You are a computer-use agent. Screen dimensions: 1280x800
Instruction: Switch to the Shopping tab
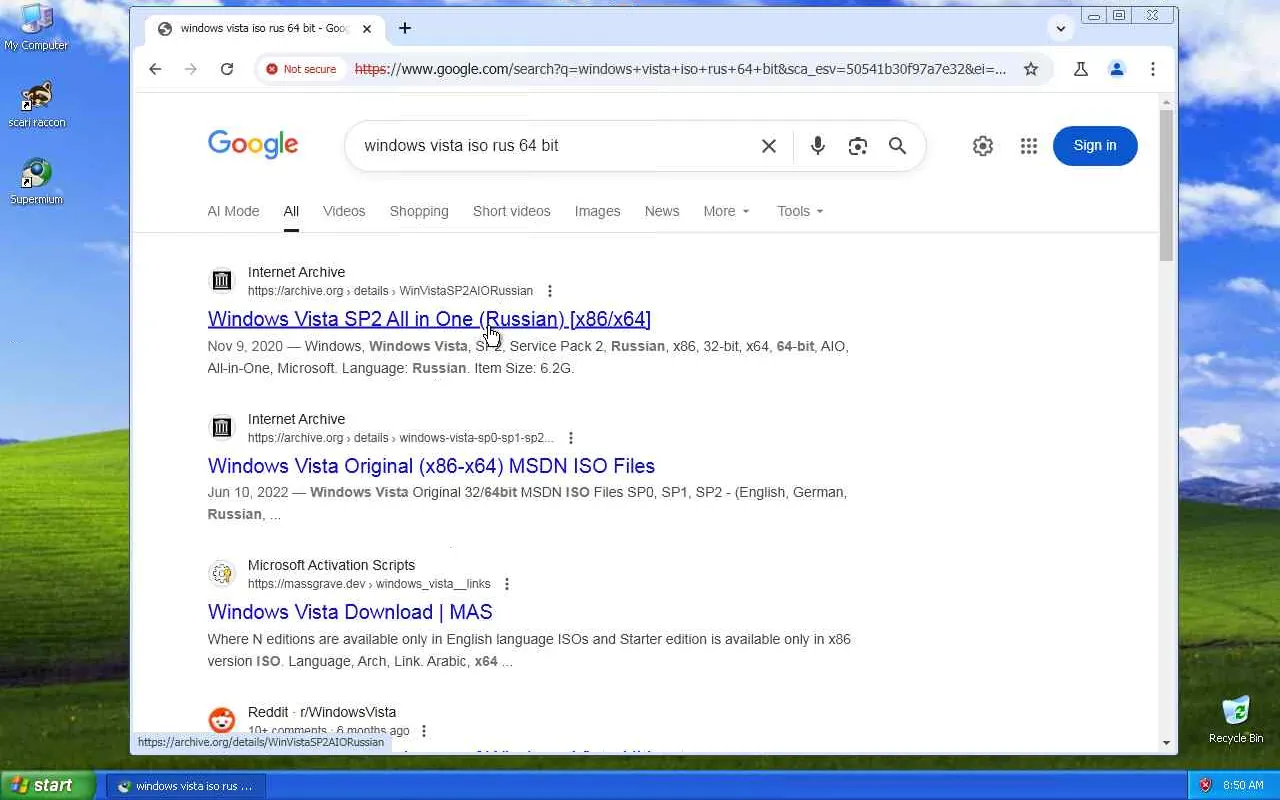click(419, 211)
